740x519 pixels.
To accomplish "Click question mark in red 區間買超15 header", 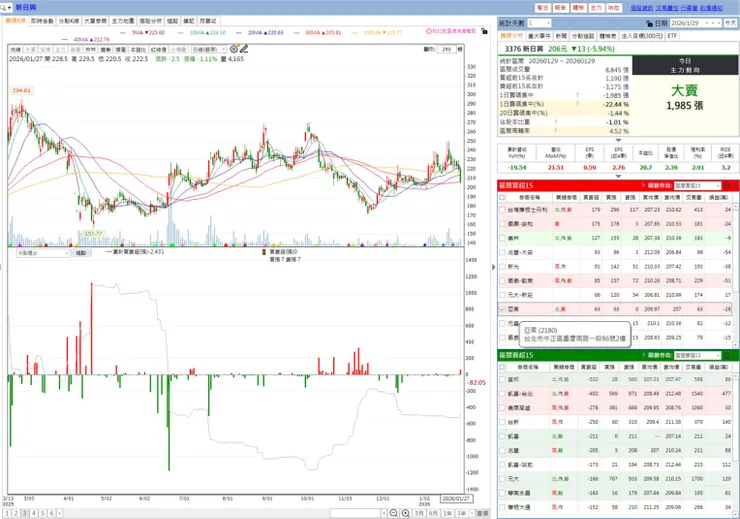I will (643, 185).
